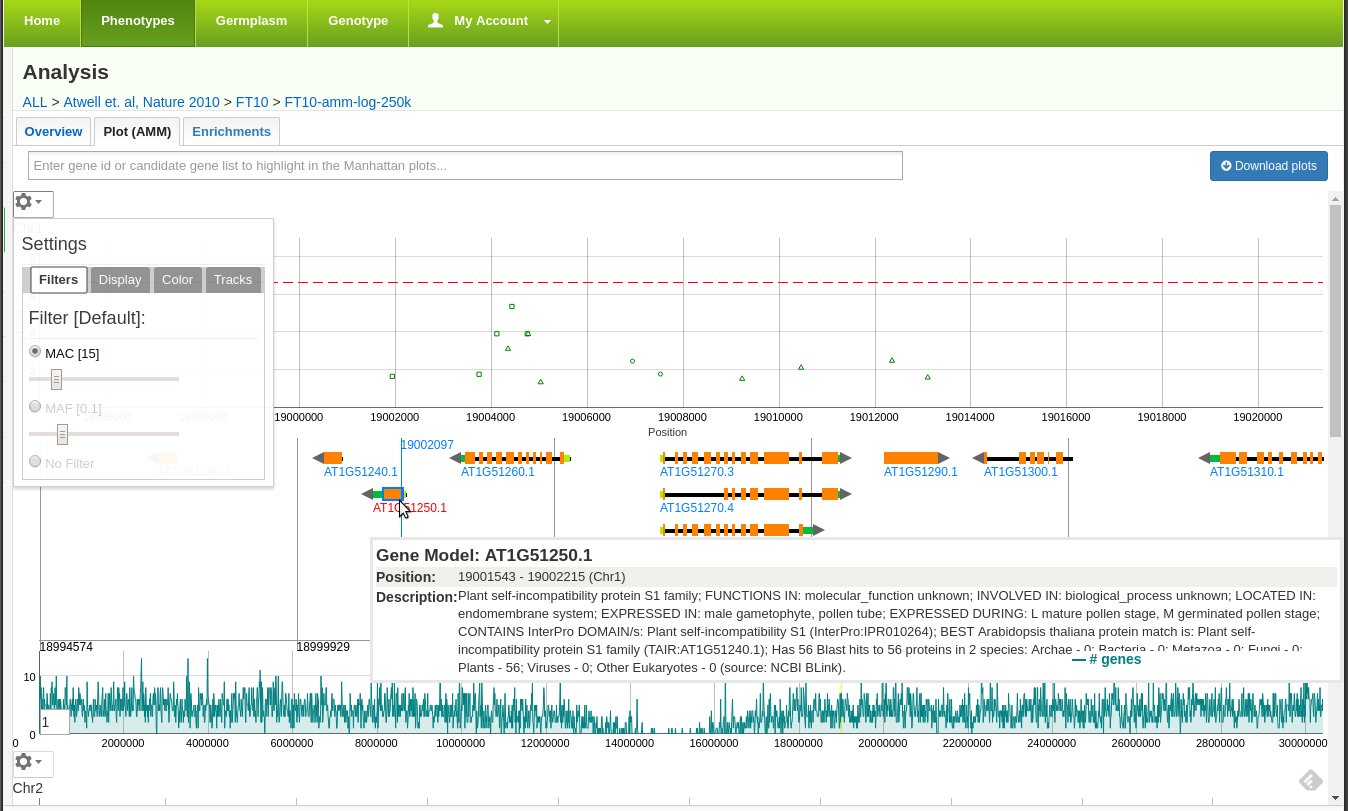Click the SNP square nearest position 19002000
The height and width of the screenshot is (811, 1348).
(392, 376)
